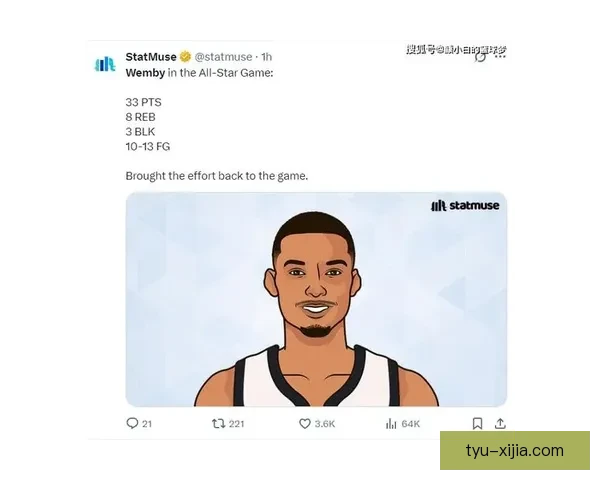Open the StatMuse profile avatar
Viewport: 600px width, 480px height.
105,64
